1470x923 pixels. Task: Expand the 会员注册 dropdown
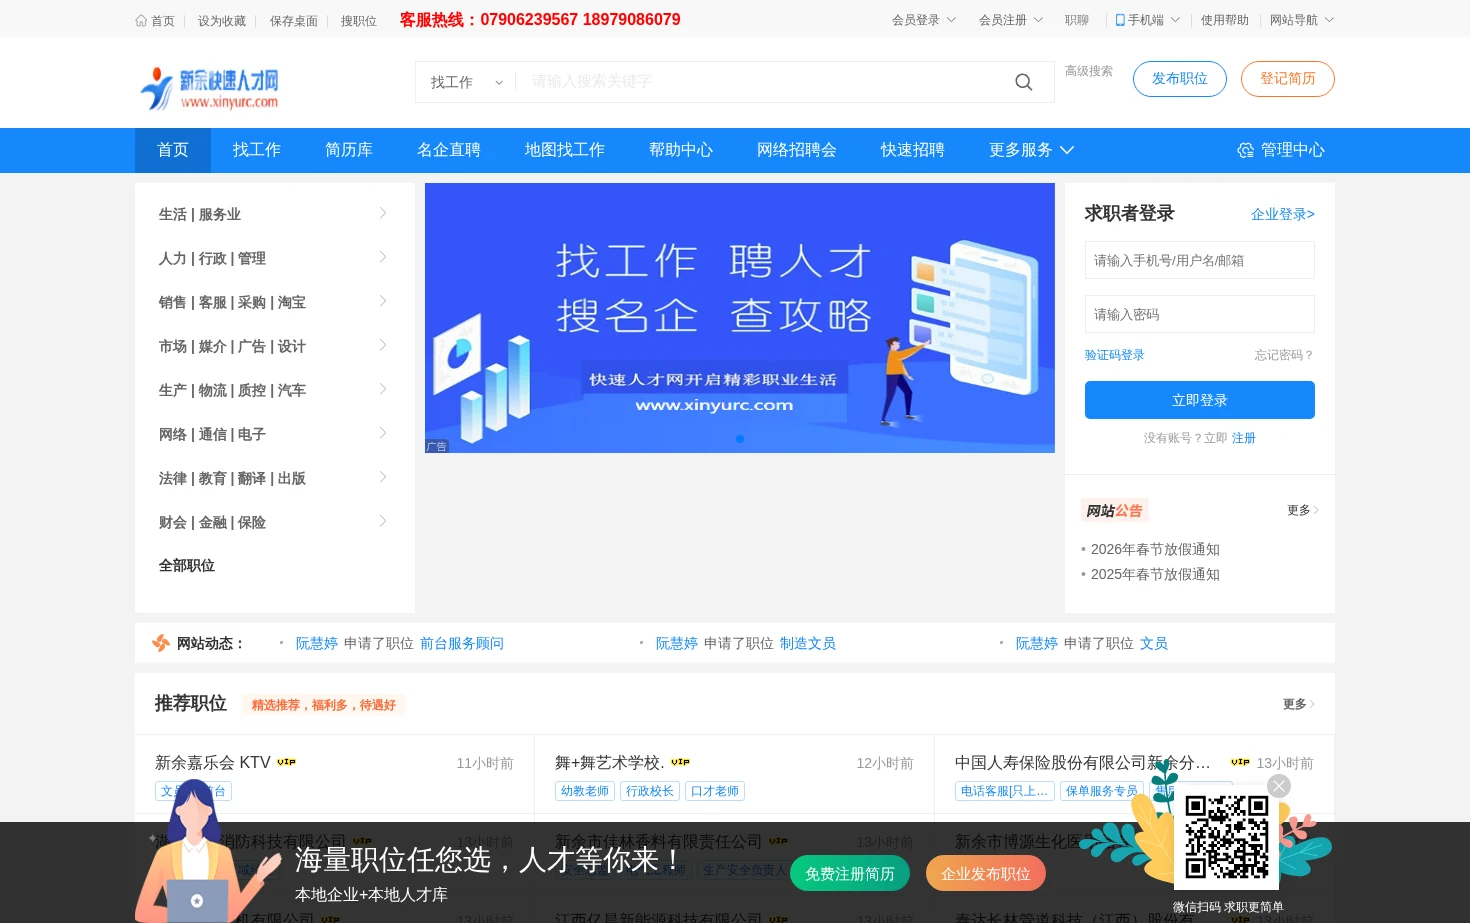[x=1038, y=20]
